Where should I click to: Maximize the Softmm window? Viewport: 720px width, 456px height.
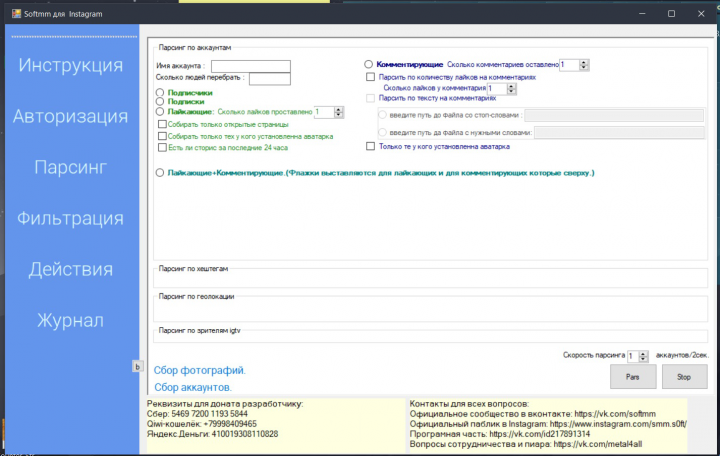[671, 14]
